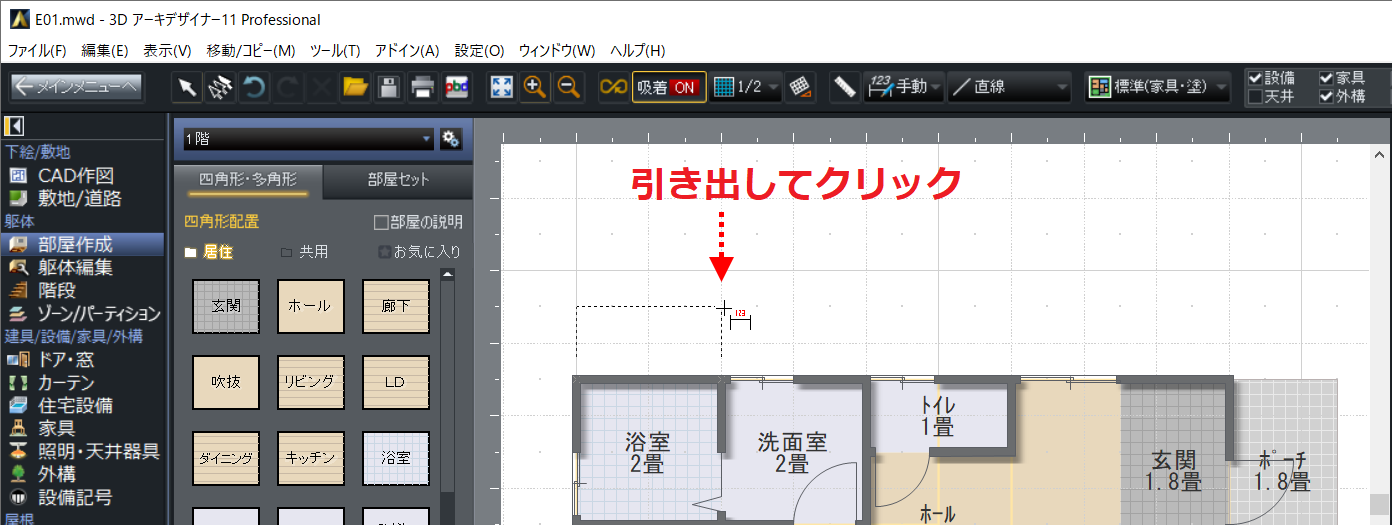This screenshot has width=1392, height=525.
Task: Click the print icon in toolbar
Action: click(x=423, y=87)
